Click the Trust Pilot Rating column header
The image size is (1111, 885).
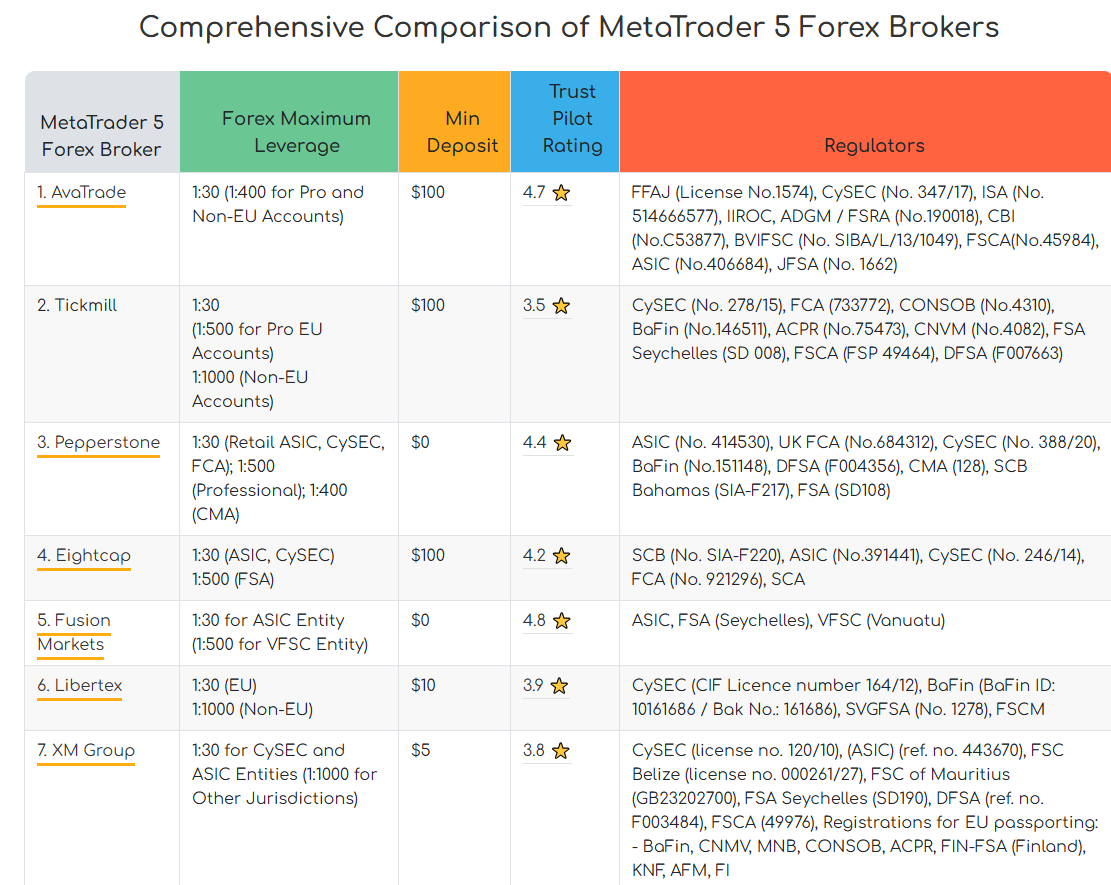pyautogui.click(x=572, y=119)
